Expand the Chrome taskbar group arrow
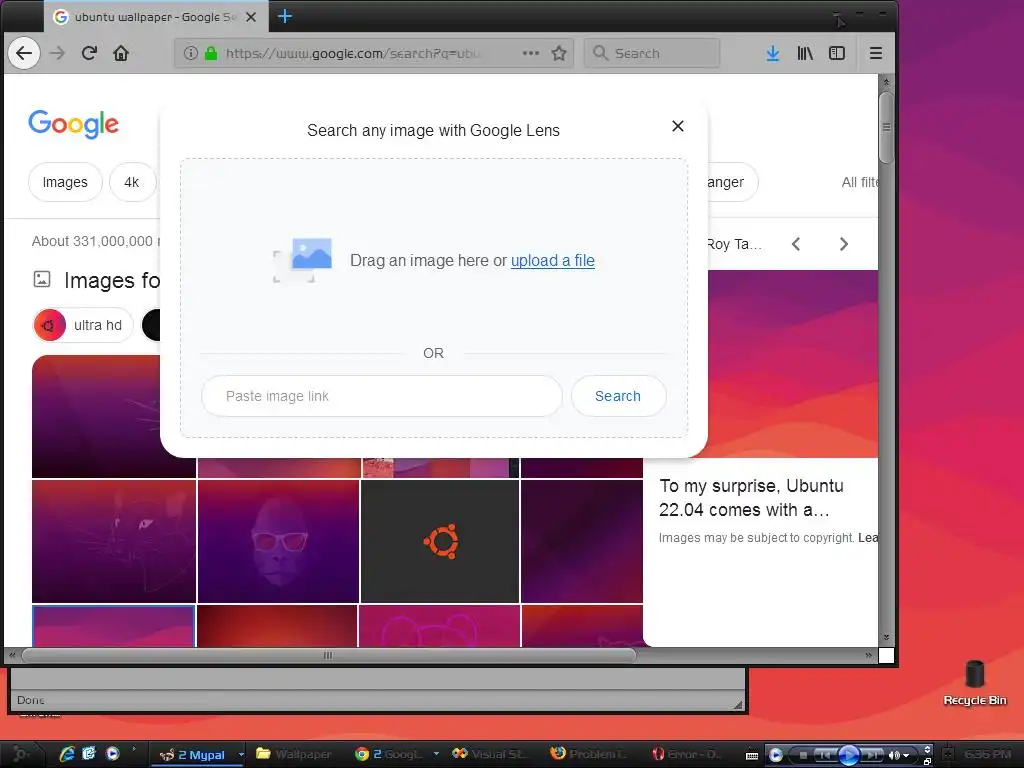The height and width of the screenshot is (768, 1024). (x=436, y=754)
